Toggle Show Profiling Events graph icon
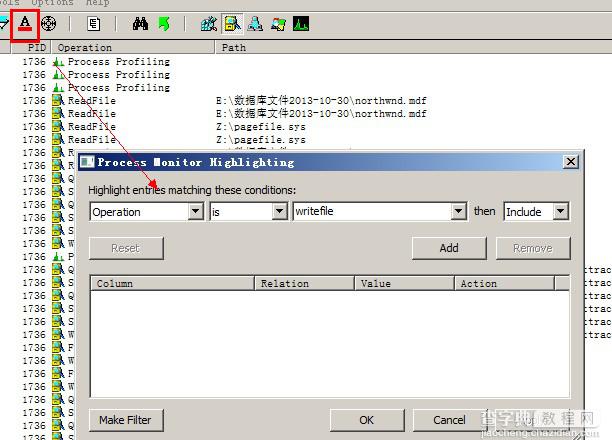Viewport: 612px width, 440px height. coord(301,24)
